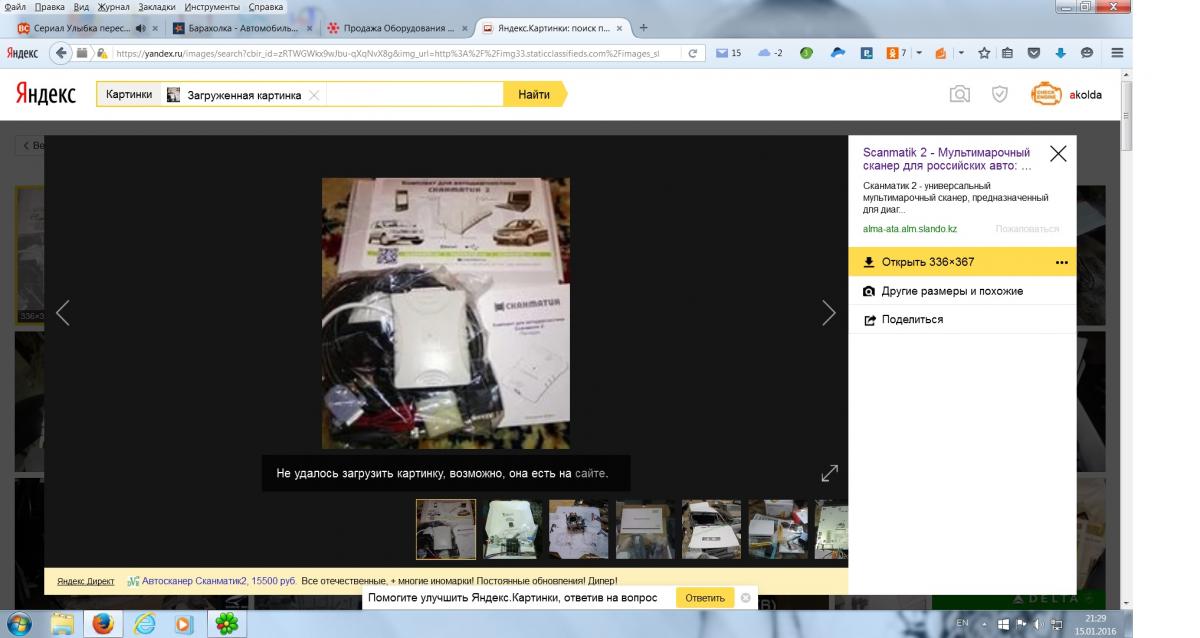Click Открыть 336×367 download button
1200x638 pixels.
[962, 262]
